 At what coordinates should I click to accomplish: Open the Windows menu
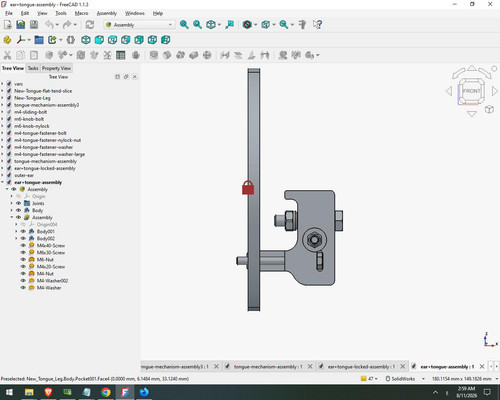(x=135, y=13)
